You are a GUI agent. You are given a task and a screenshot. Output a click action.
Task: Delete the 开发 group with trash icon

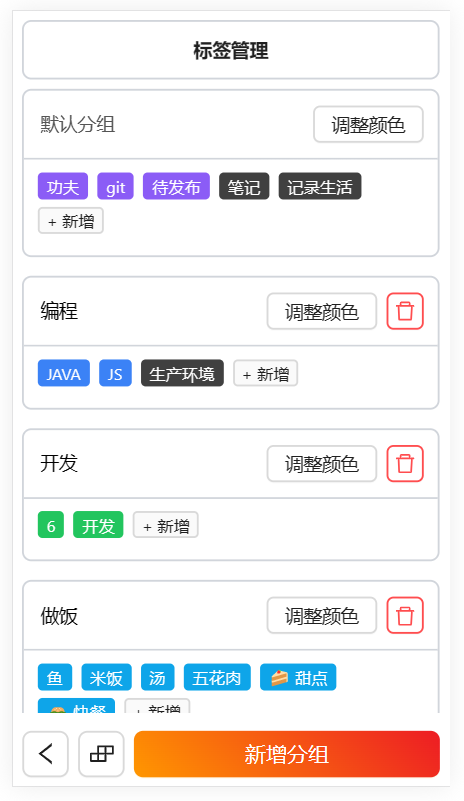point(405,463)
